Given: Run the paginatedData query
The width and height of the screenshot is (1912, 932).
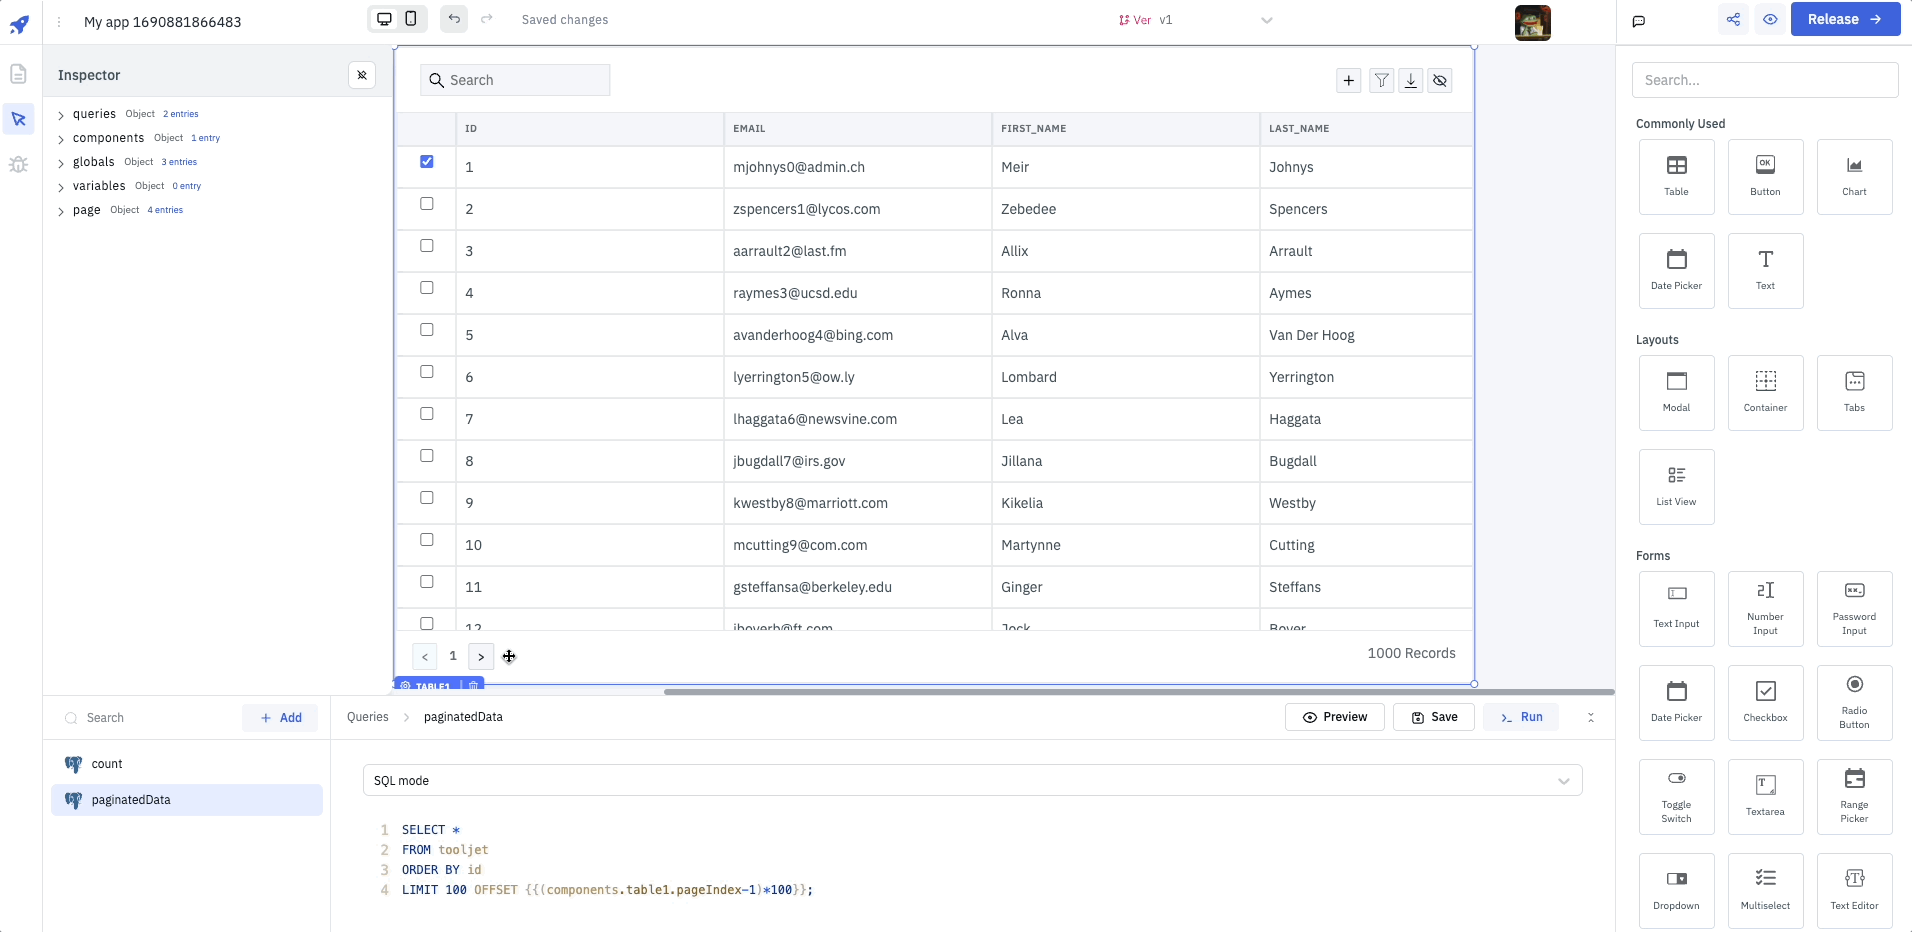Looking at the screenshot, I should click(x=1521, y=717).
